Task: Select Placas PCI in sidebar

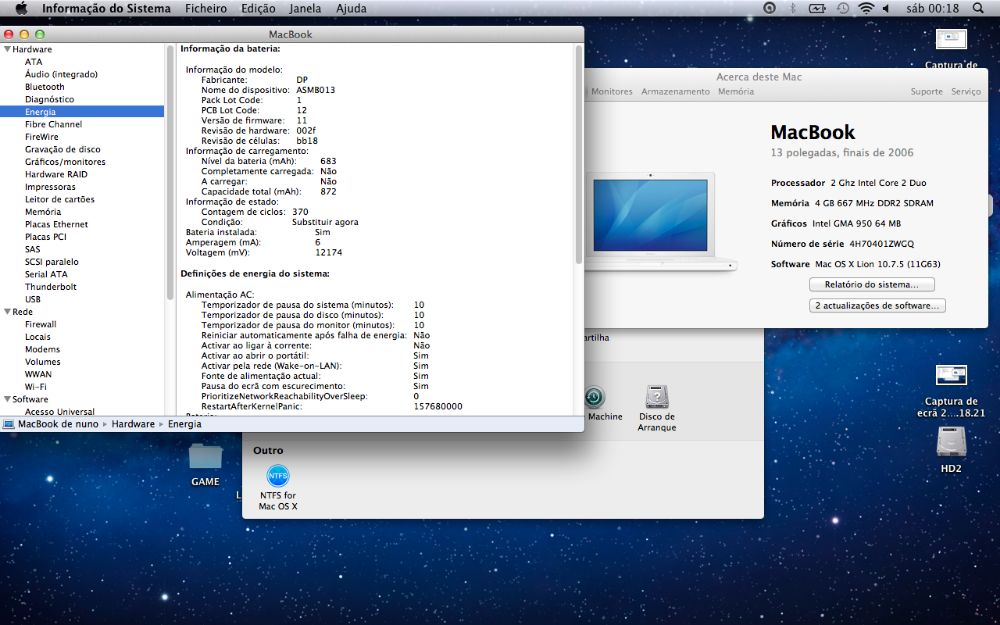Action: pos(46,237)
